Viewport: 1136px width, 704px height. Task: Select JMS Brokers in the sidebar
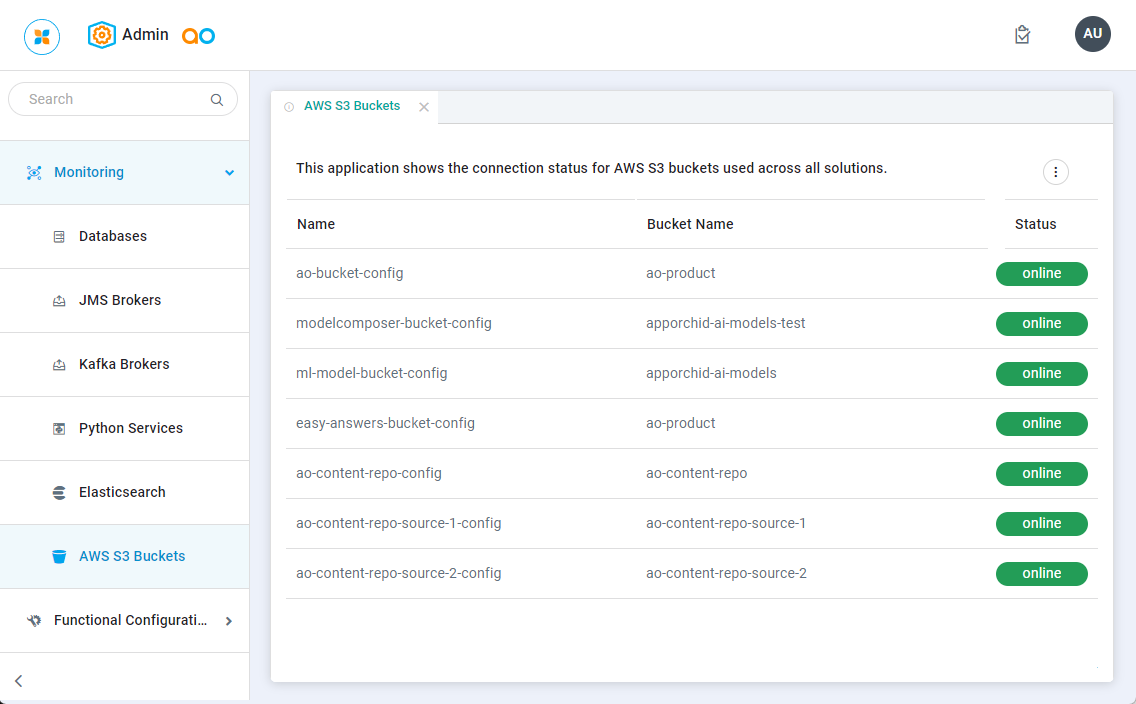(x=119, y=301)
